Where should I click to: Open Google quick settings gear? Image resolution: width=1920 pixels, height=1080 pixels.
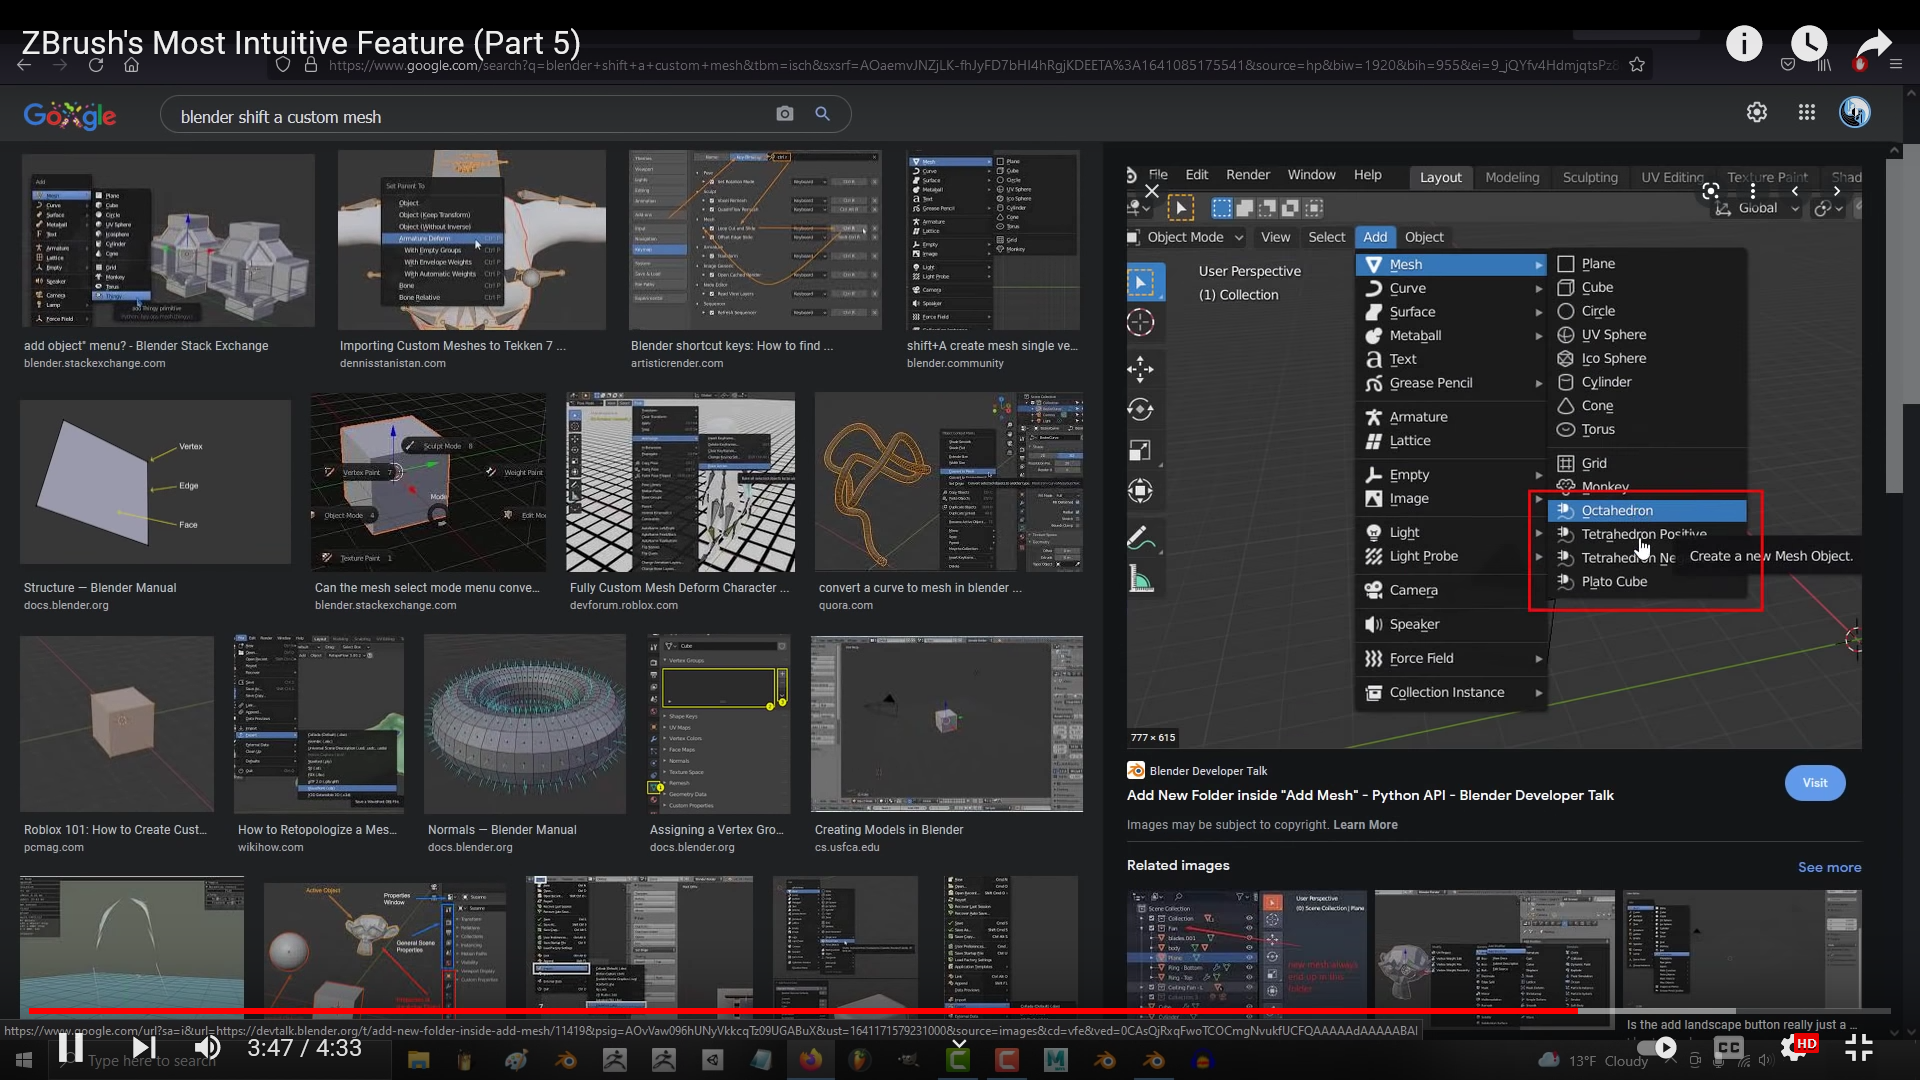(1757, 112)
